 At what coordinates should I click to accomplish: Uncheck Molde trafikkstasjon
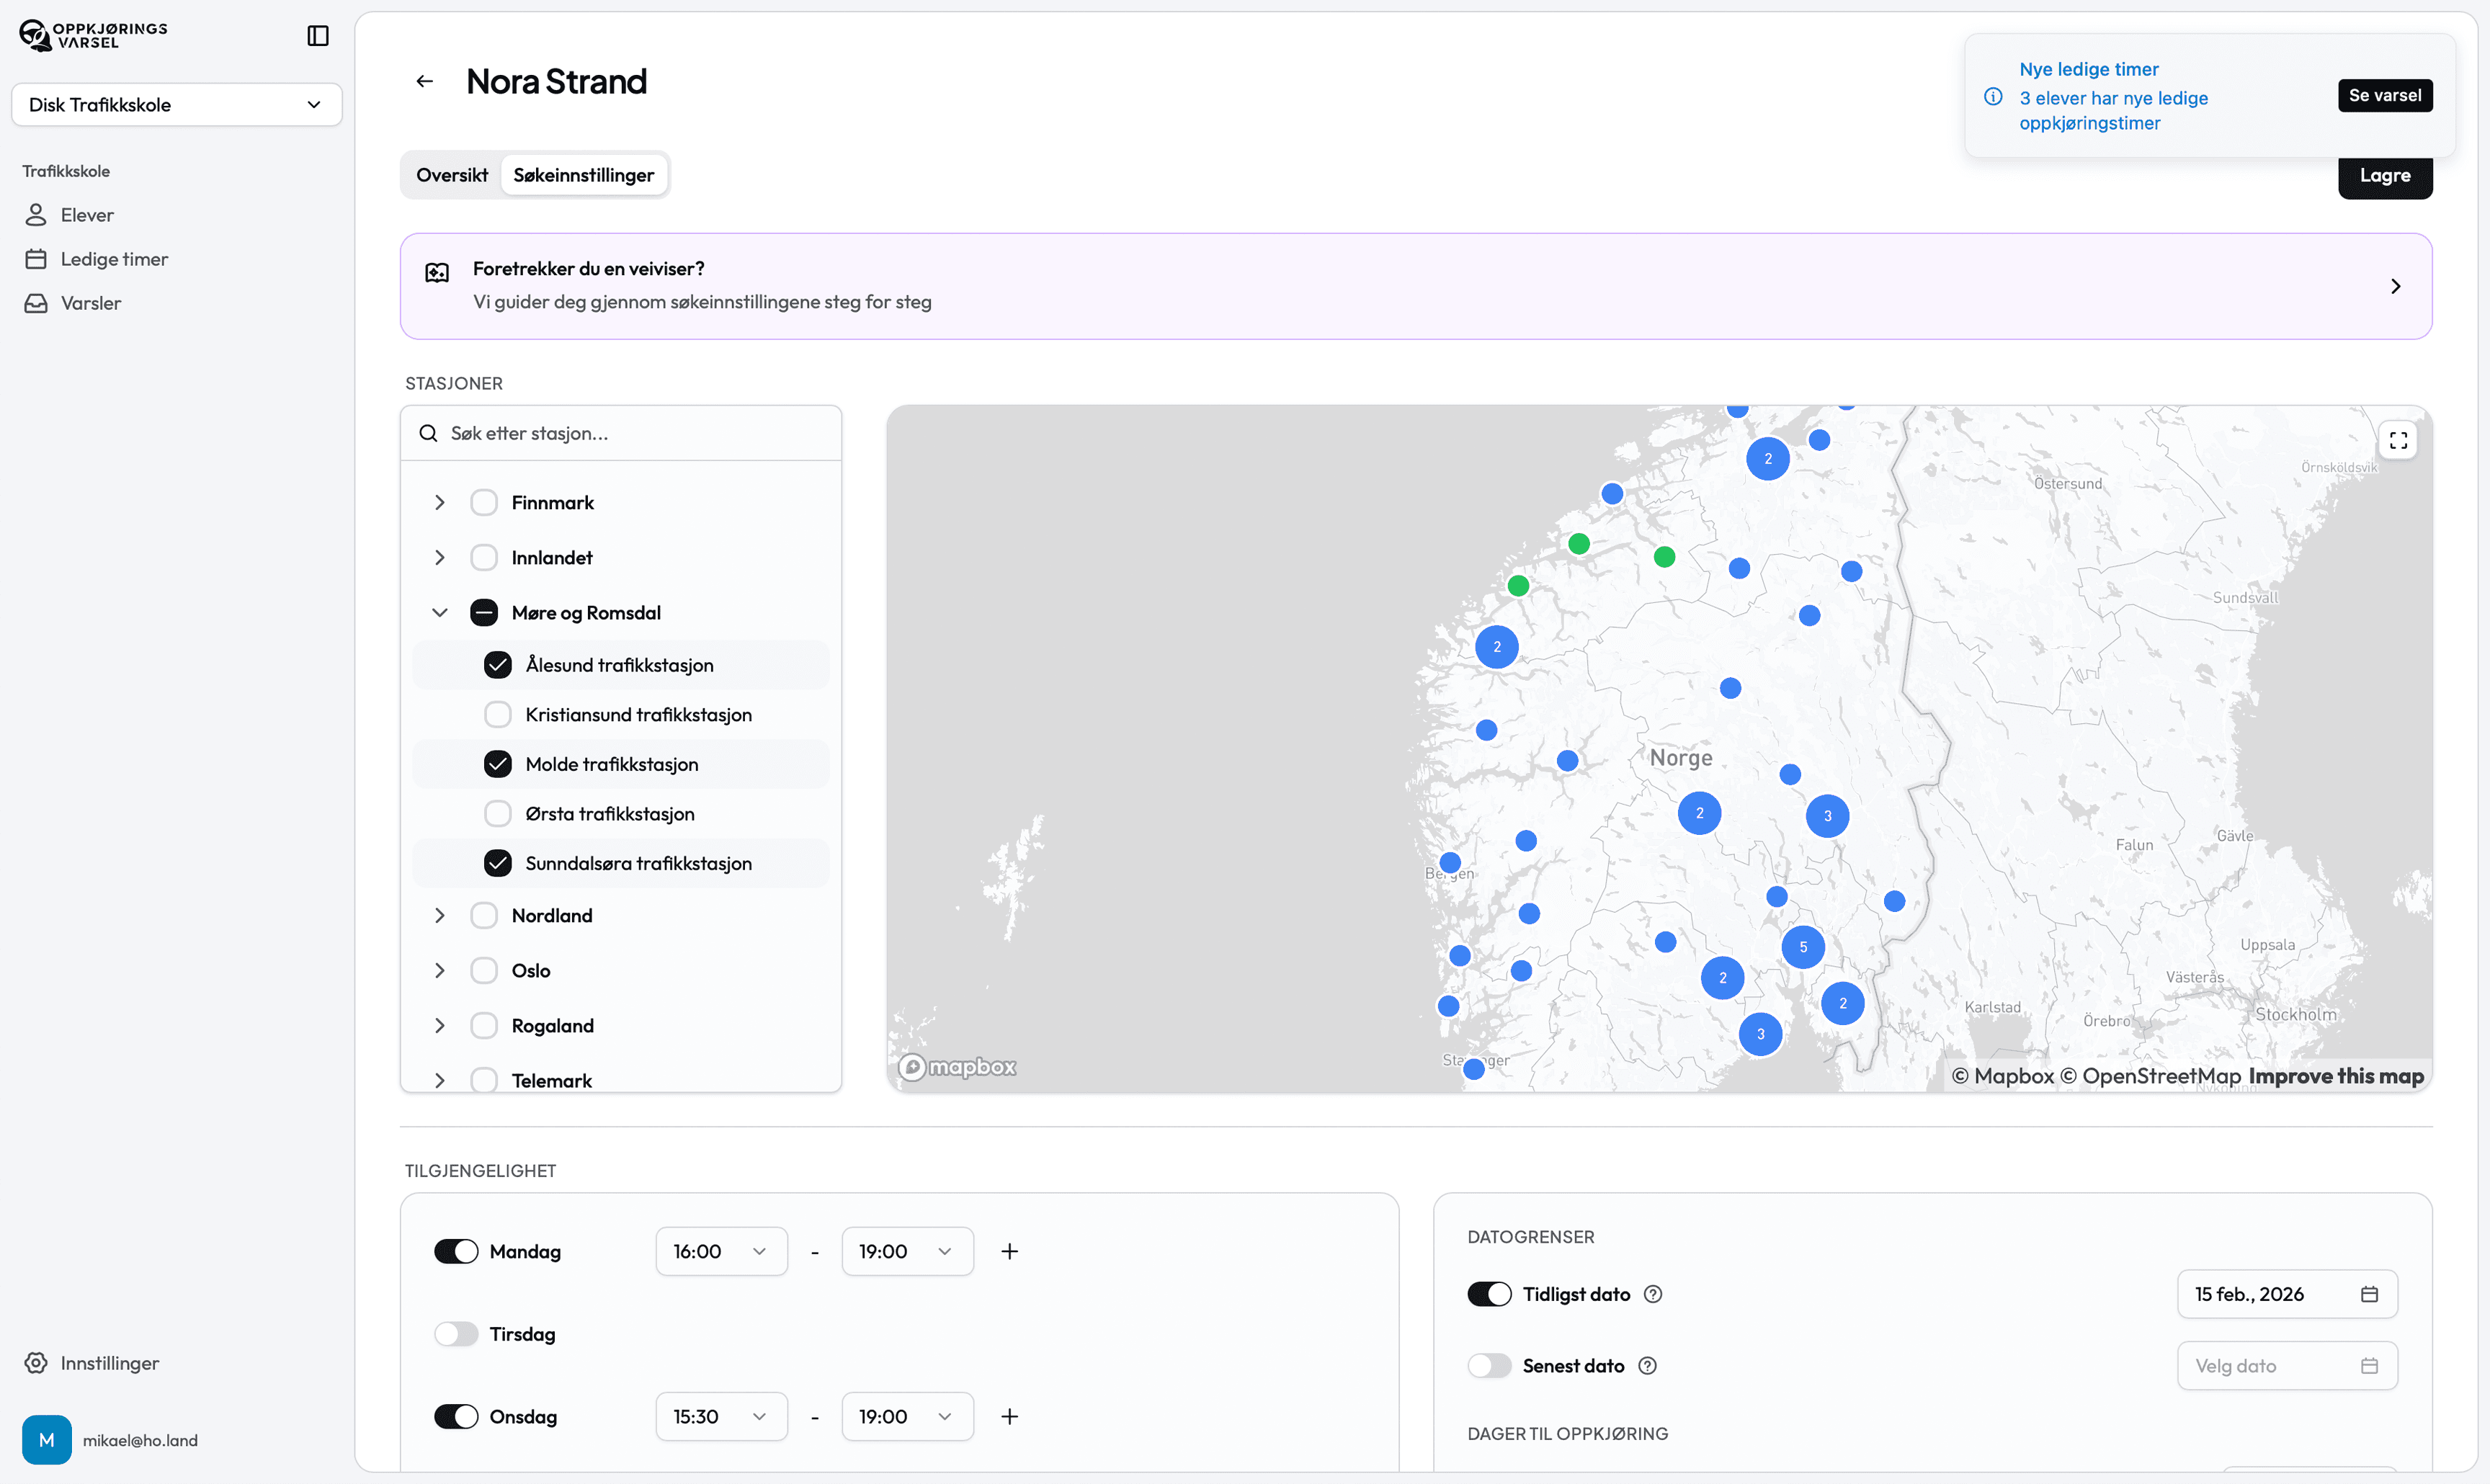tap(497, 764)
